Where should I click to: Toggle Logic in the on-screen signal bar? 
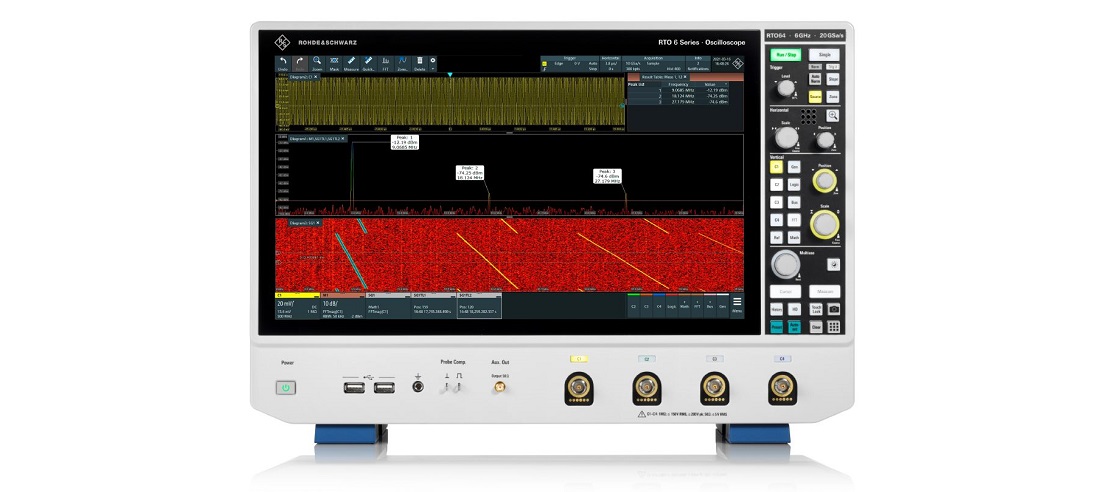671,305
